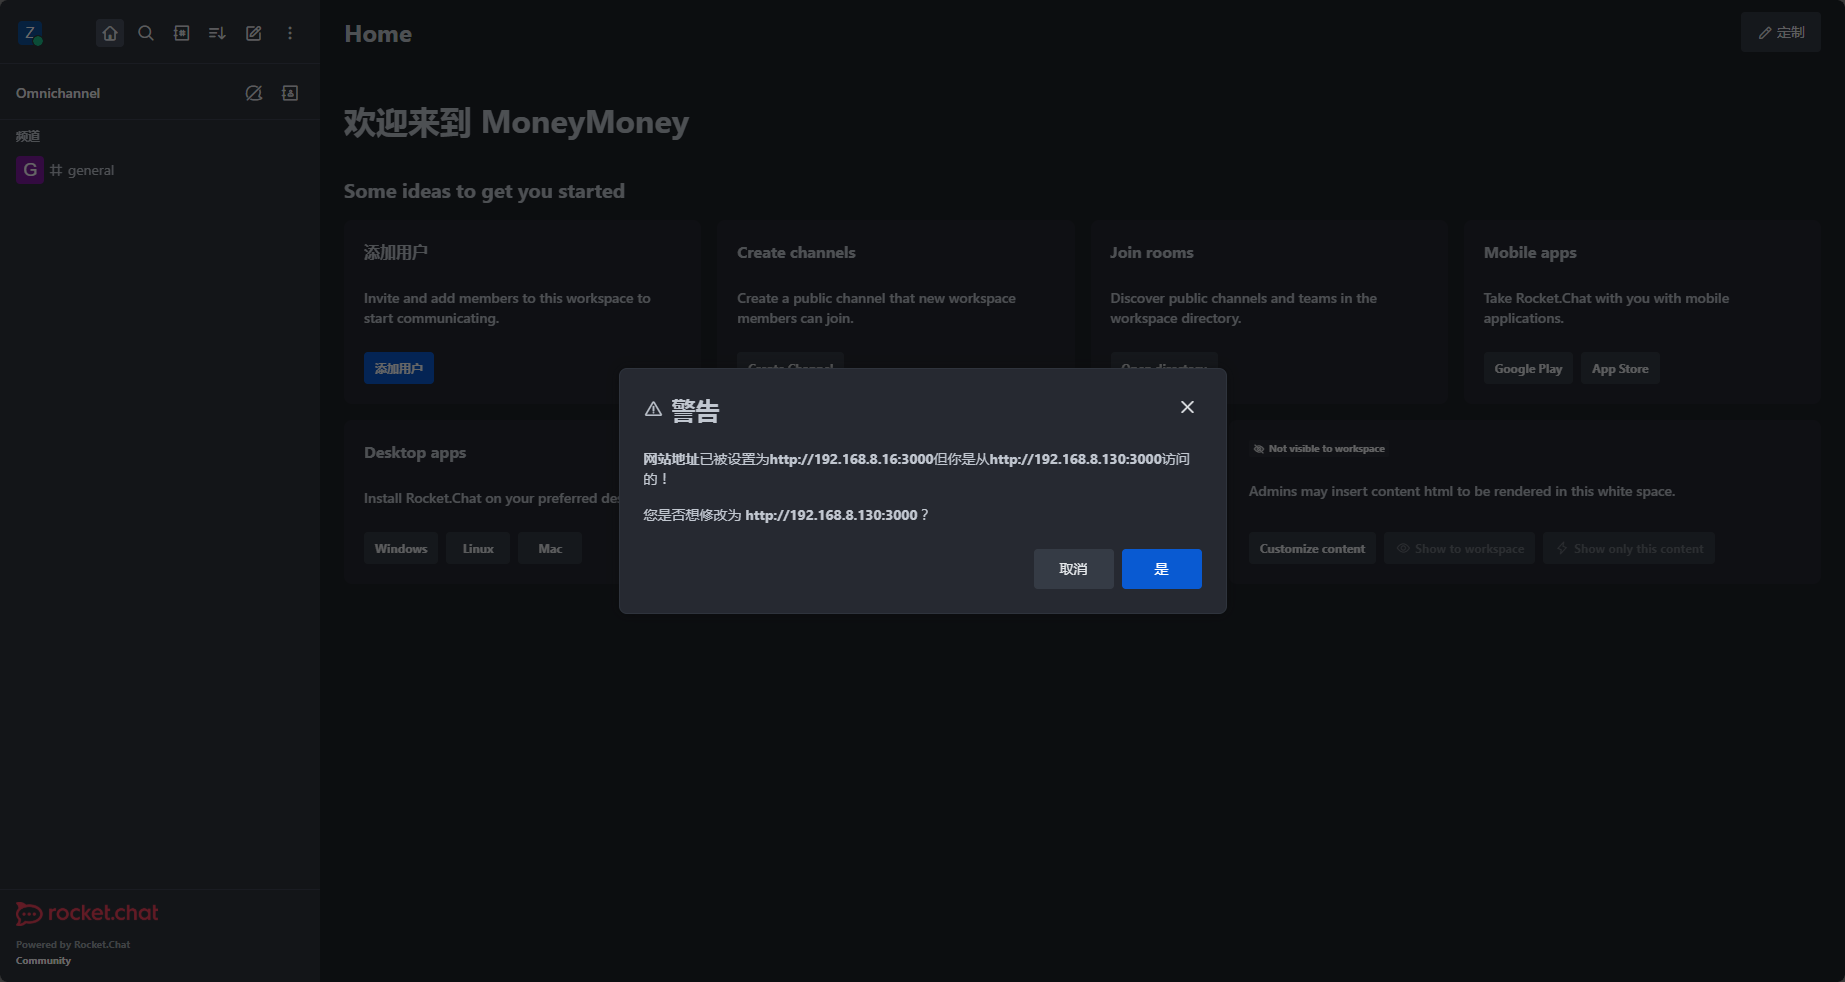The width and height of the screenshot is (1845, 982).
Task: Click the 警告 dialog title
Action: (x=695, y=410)
